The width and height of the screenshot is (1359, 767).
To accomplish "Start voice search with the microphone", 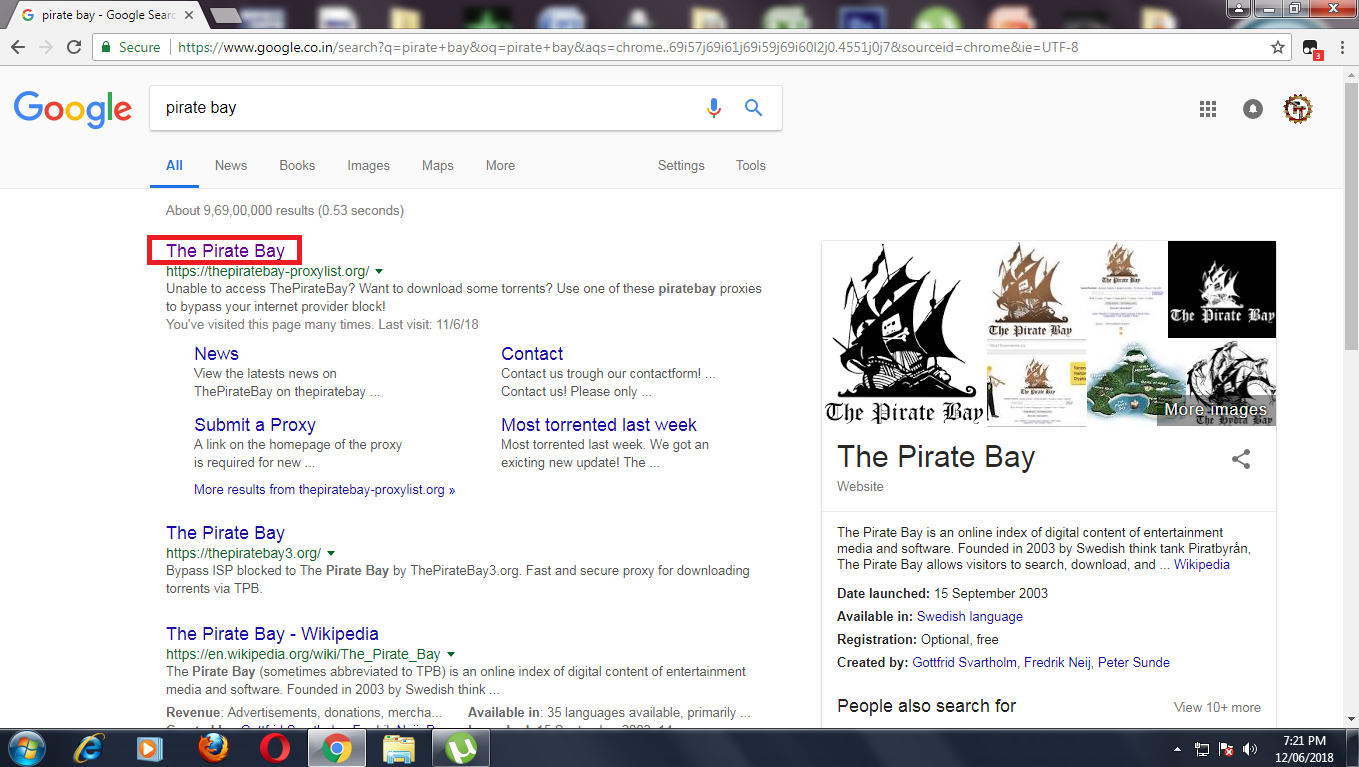I will (x=714, y=108).
